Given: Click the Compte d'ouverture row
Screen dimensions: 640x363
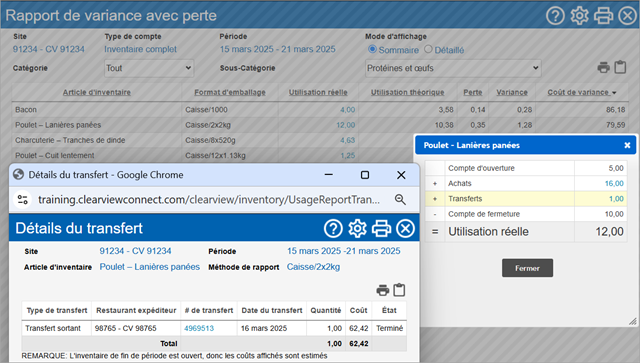Looking at the screenshot, I should click(x=526, y=168).
